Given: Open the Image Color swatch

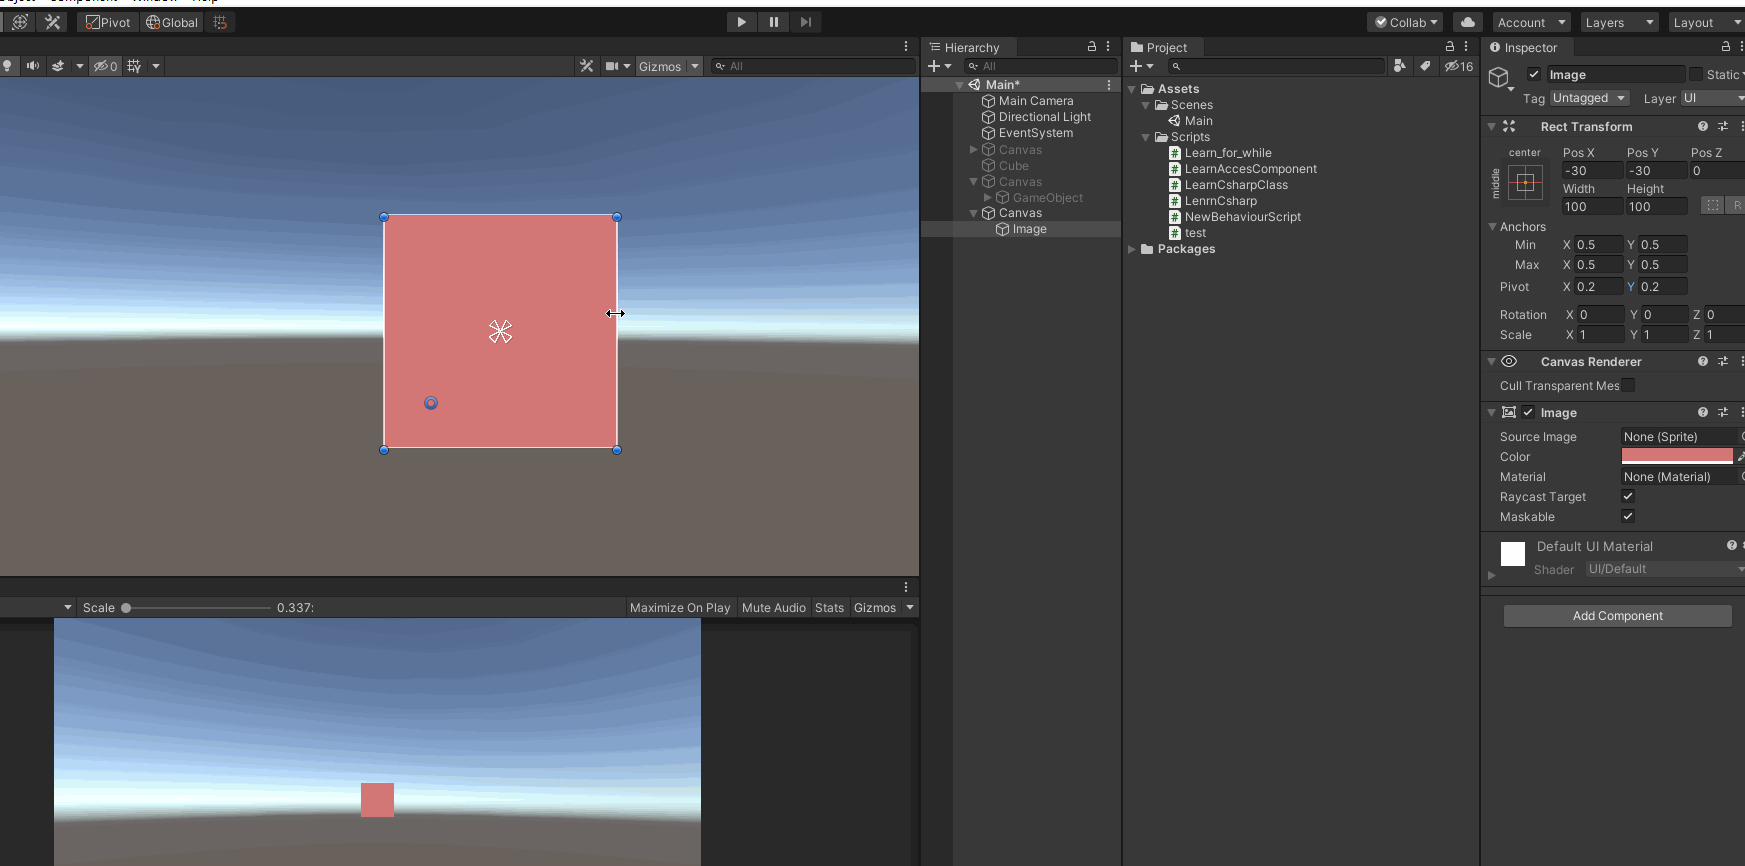Looking at the screenshot, I should point(1677,456).
